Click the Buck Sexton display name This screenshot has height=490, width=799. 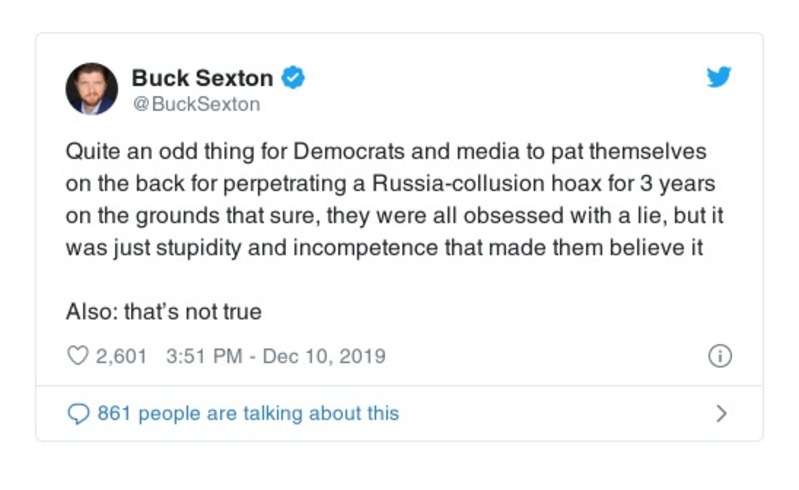point(201,77)
